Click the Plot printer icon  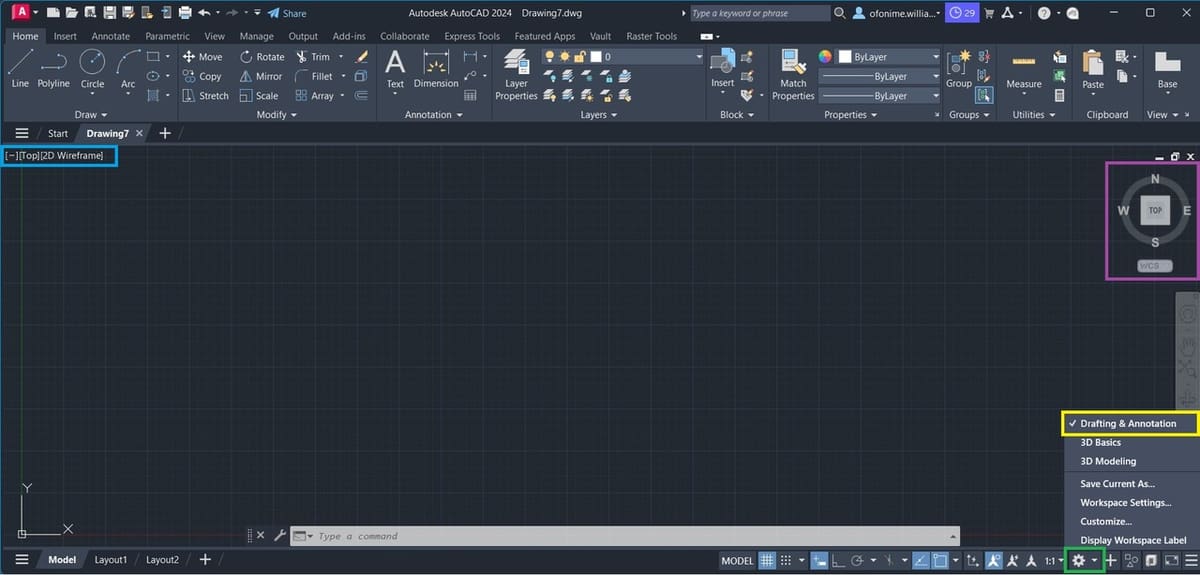[x=184, y=13]
